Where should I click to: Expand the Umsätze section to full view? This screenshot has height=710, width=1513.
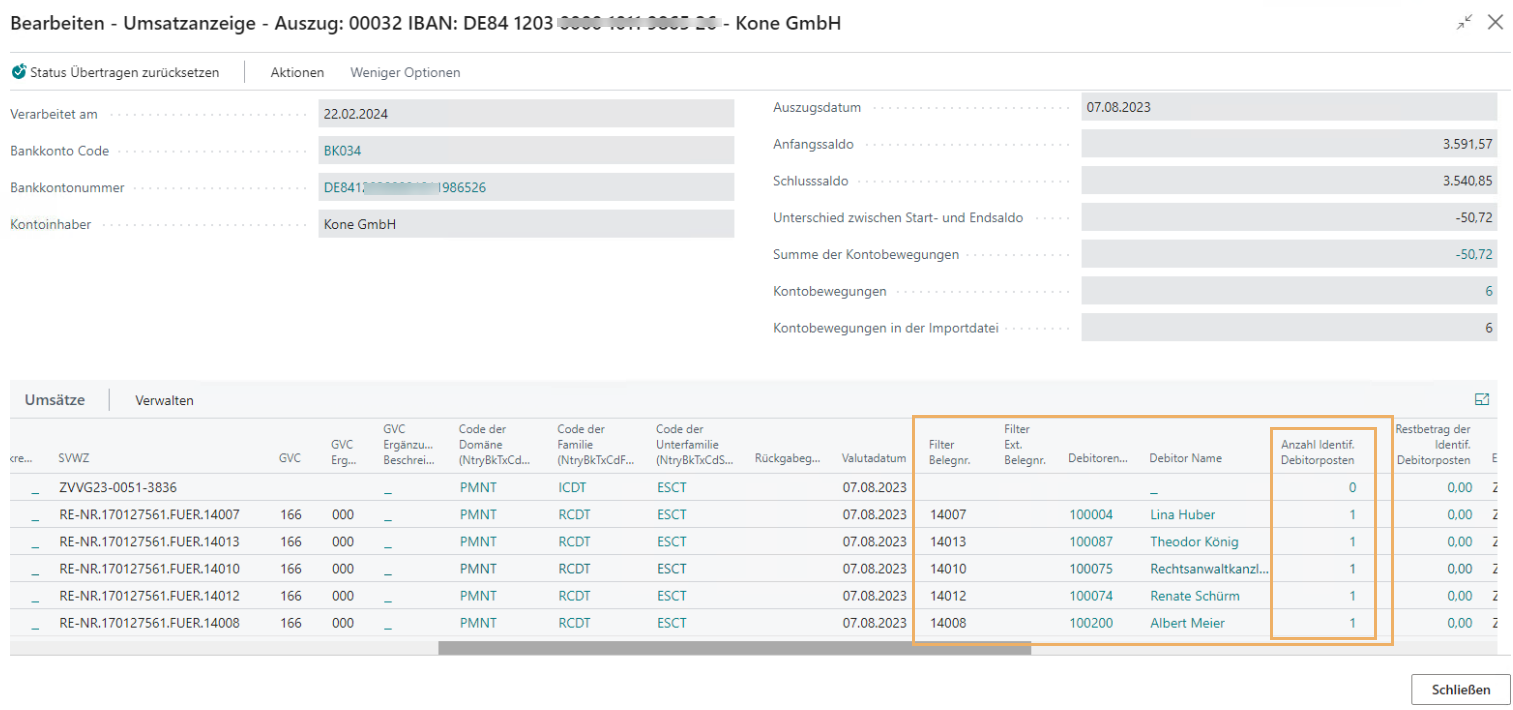coord(1482,399)
